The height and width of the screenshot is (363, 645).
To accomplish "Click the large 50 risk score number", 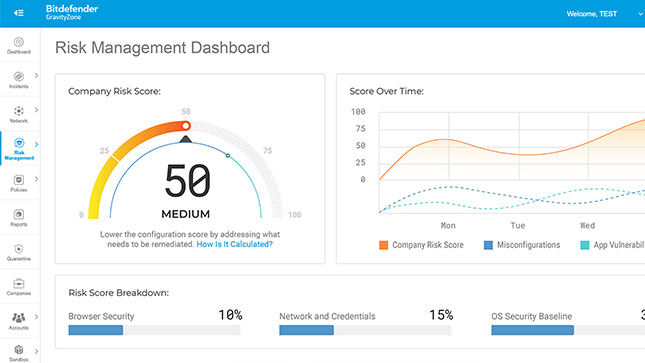I will tap(188, 180).
